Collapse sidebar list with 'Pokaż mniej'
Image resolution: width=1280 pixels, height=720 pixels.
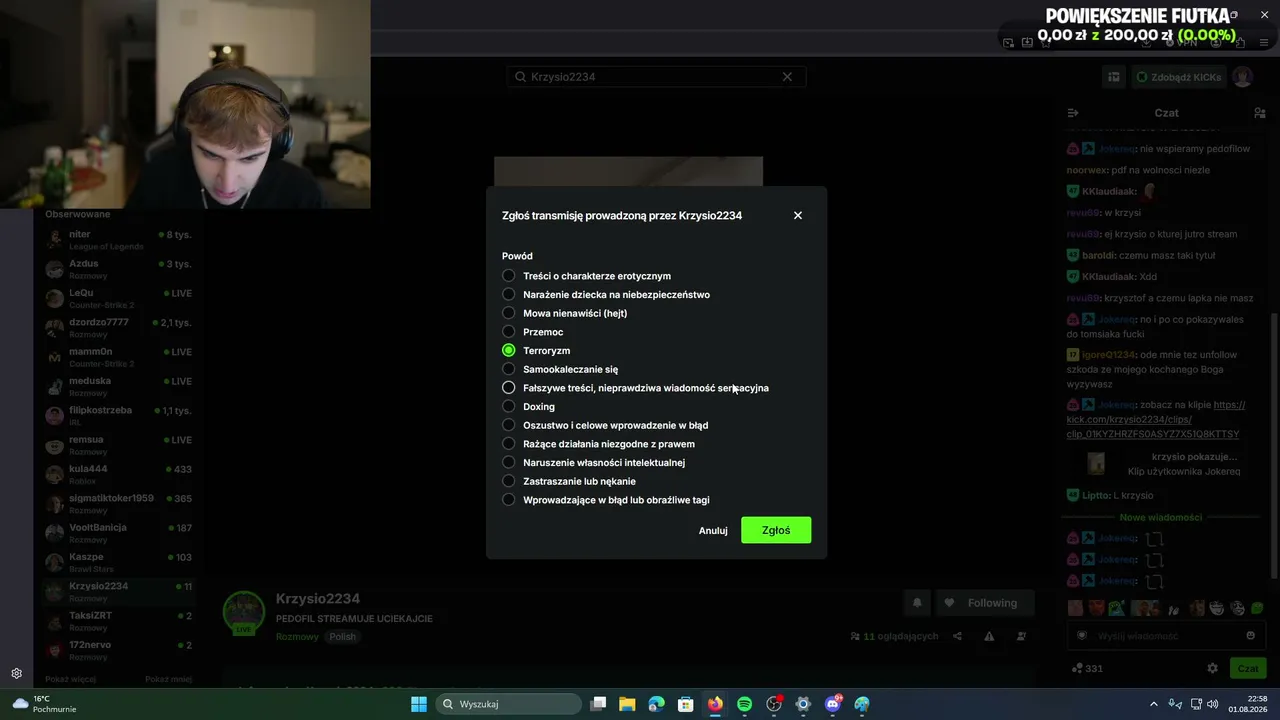point(168,680)
